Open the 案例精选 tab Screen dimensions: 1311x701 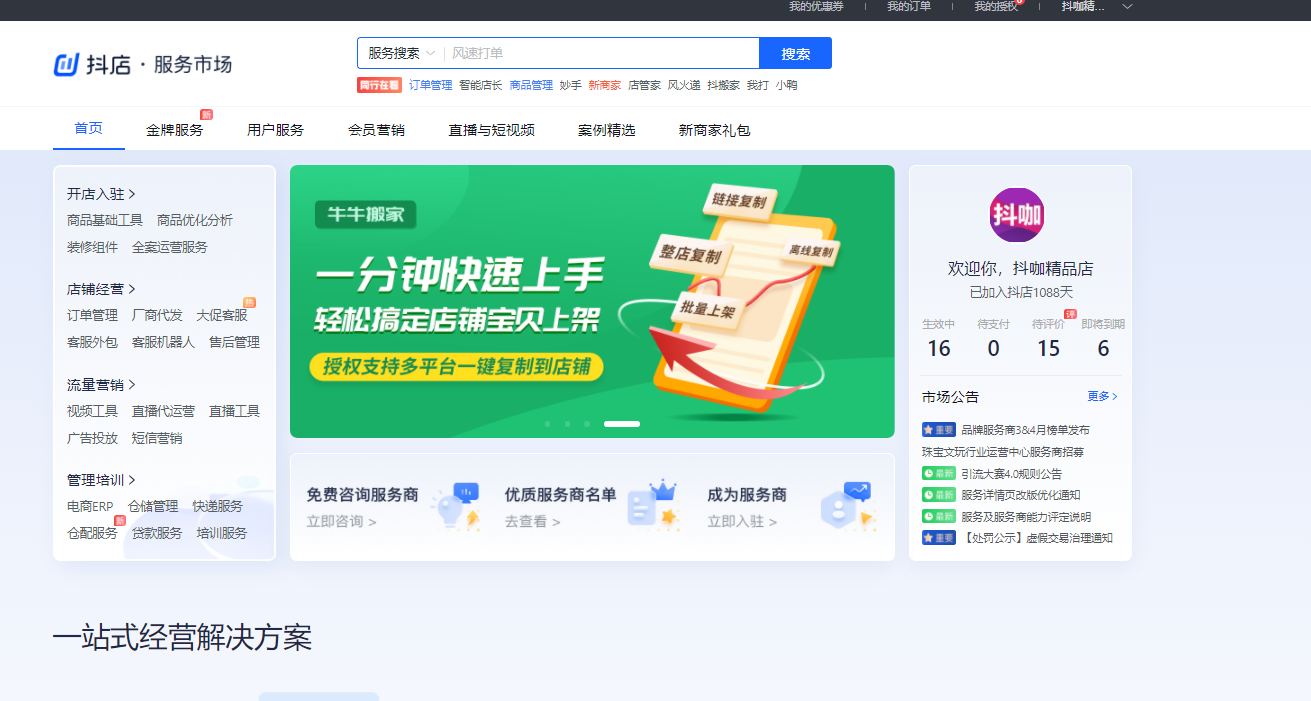(x=606, y=130)
